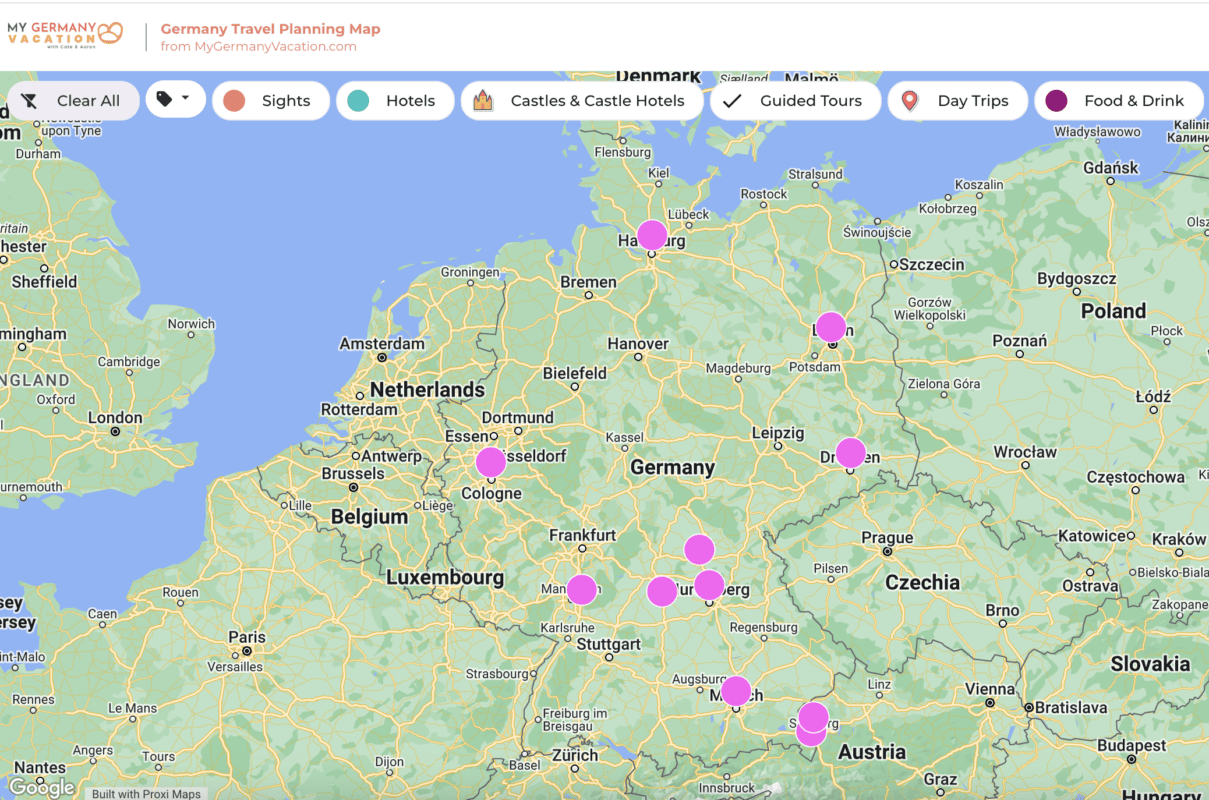Click the pink marker on Munich
Viewport: 1209px width, 800px height.
736,691
